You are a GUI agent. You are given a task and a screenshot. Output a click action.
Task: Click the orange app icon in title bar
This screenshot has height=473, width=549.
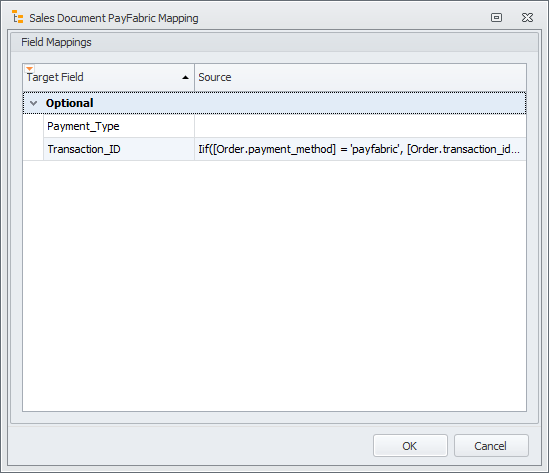[x=18, y=17]
